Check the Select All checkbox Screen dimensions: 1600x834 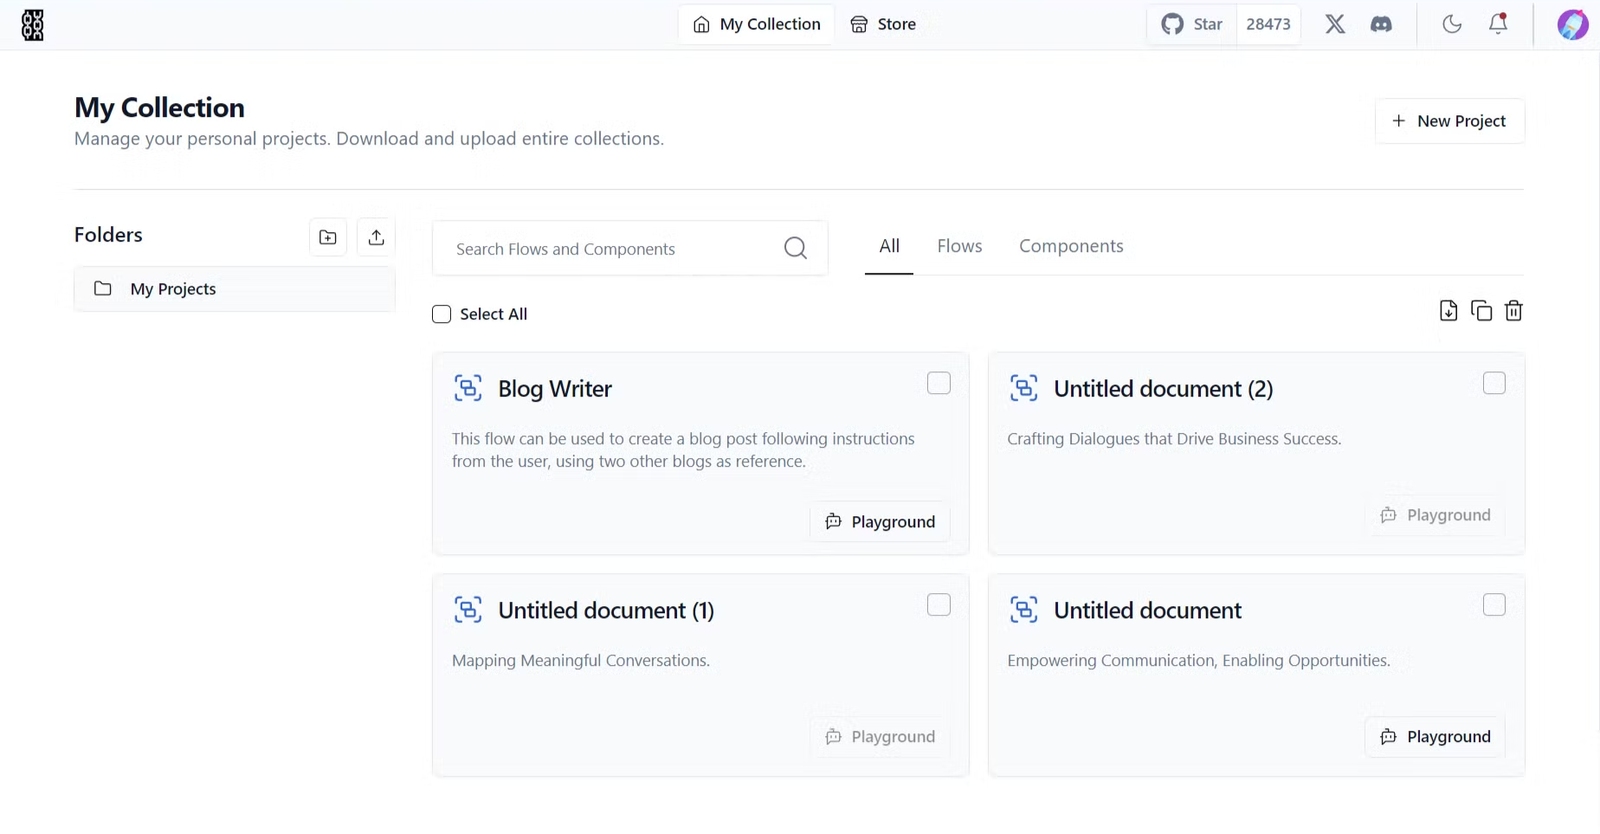coord(442,314)
